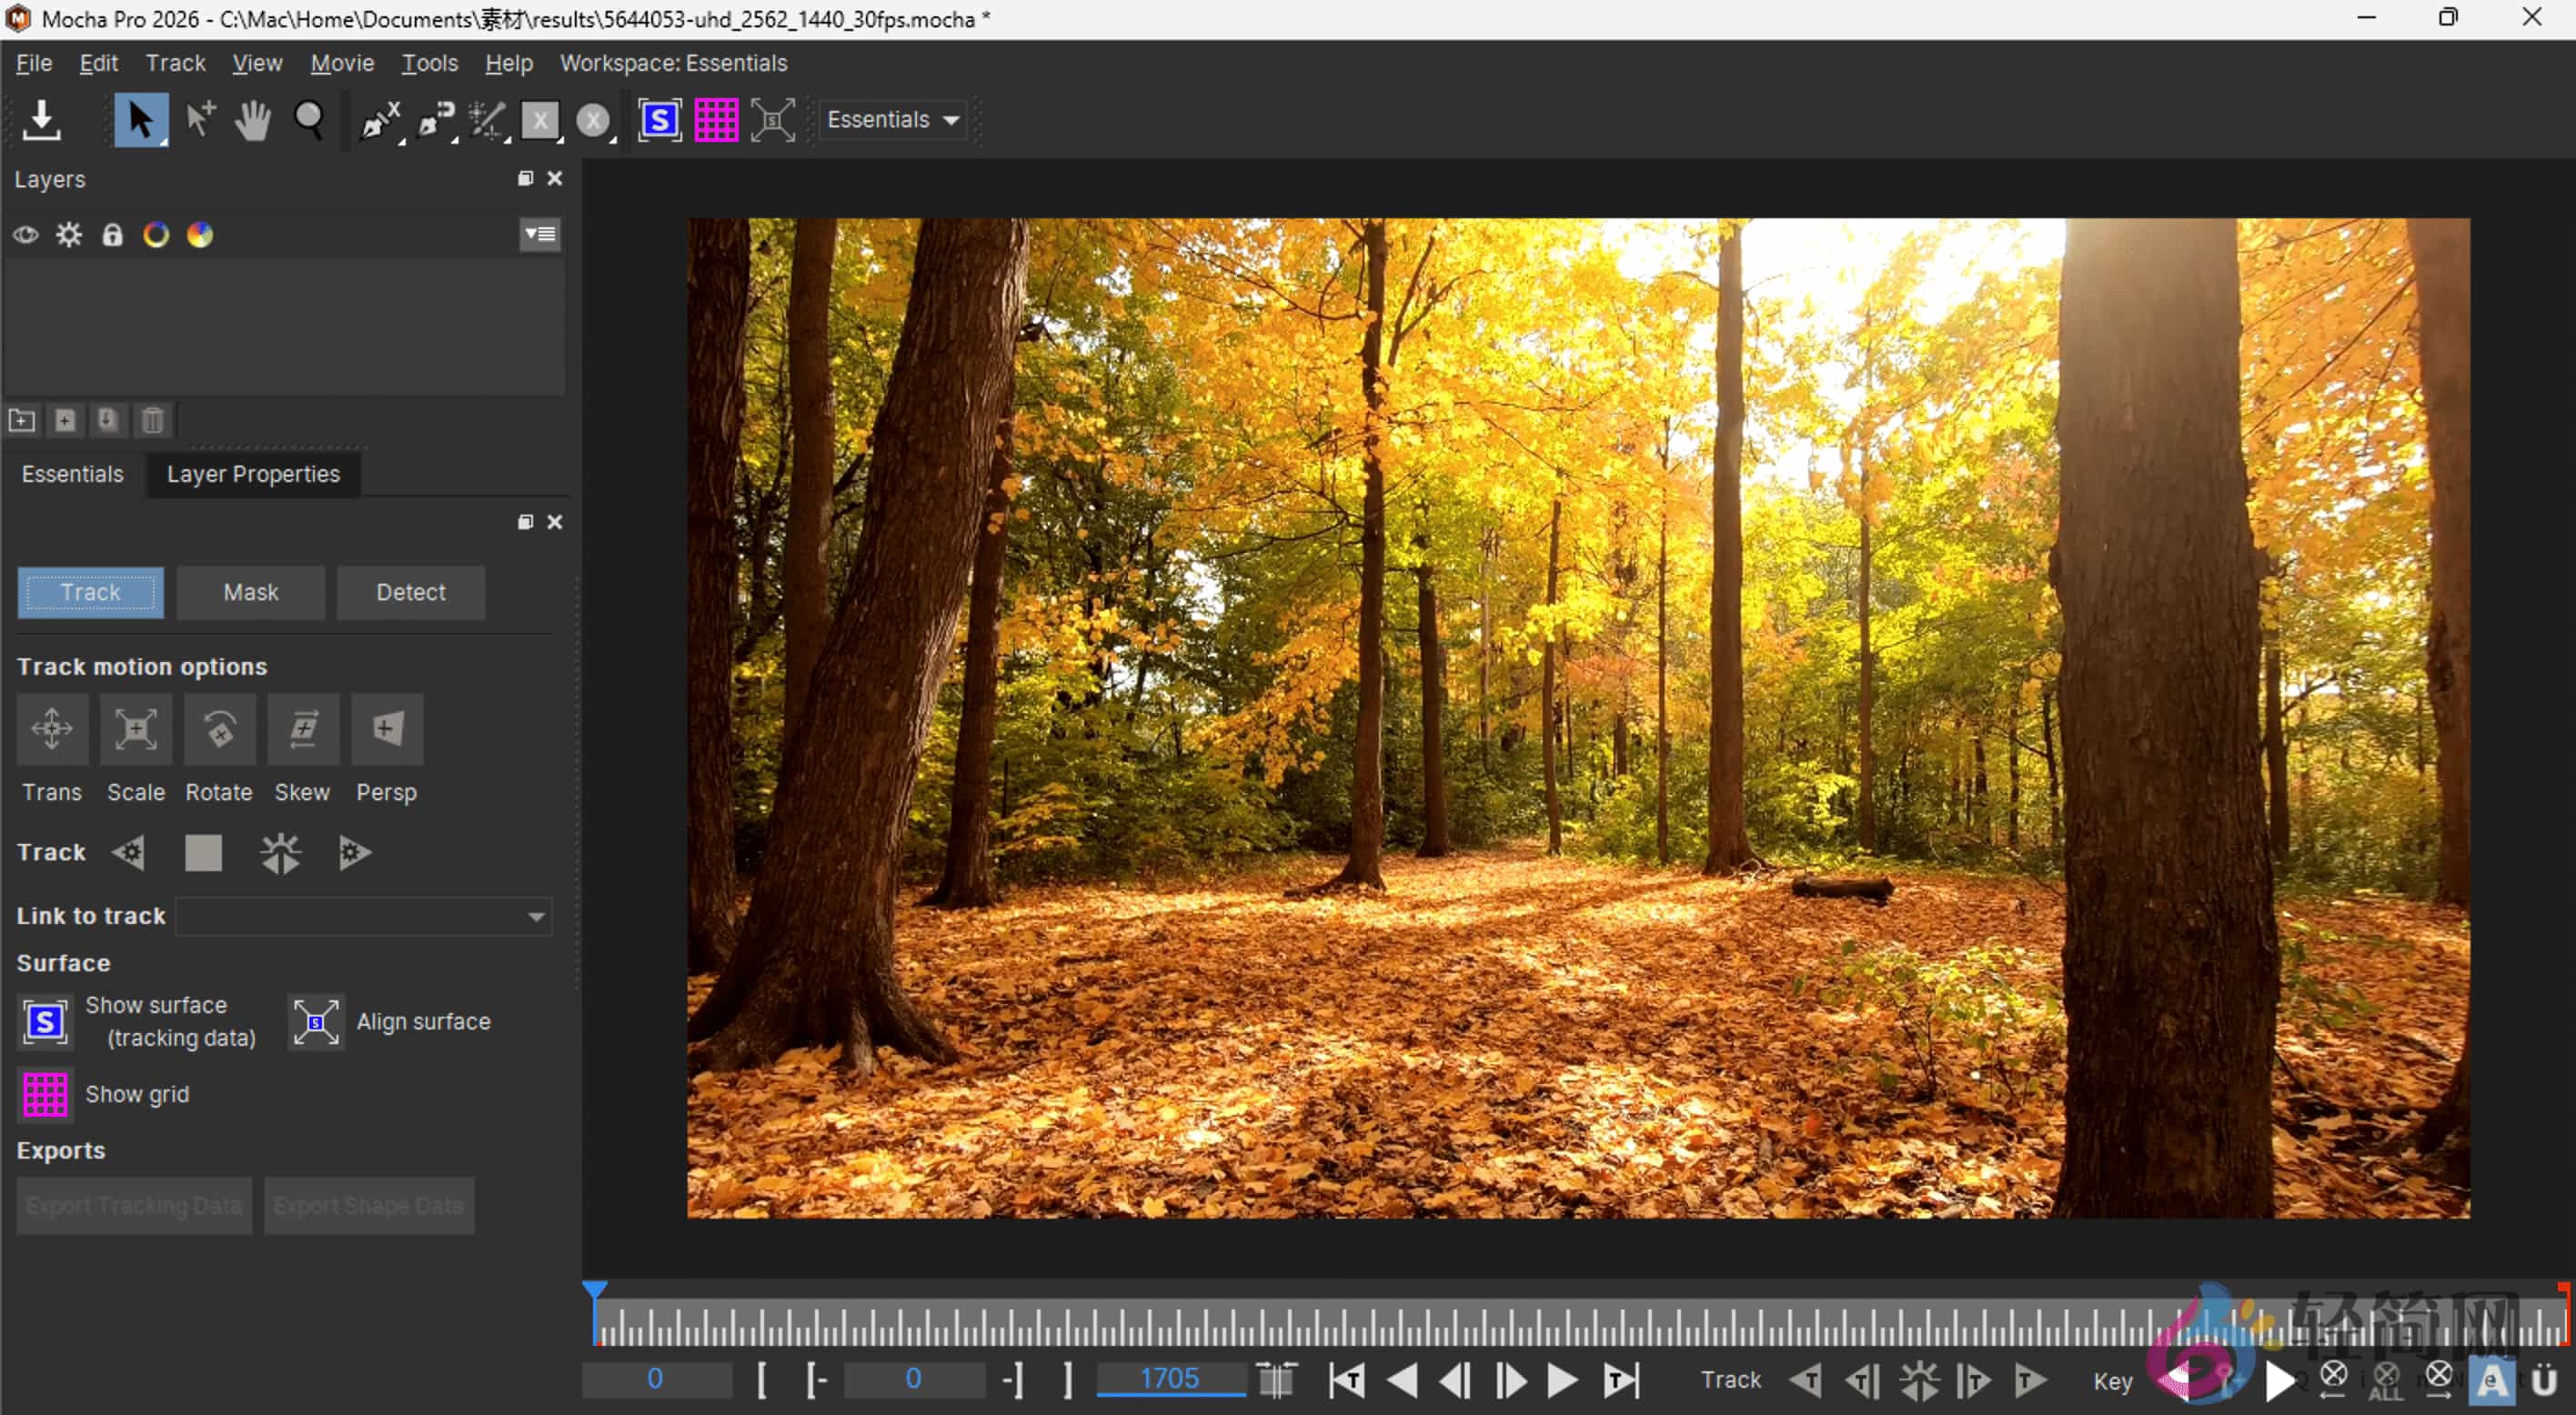Click the Persp track motion option
2576x1415 pixels.
(x=386, y=729)
